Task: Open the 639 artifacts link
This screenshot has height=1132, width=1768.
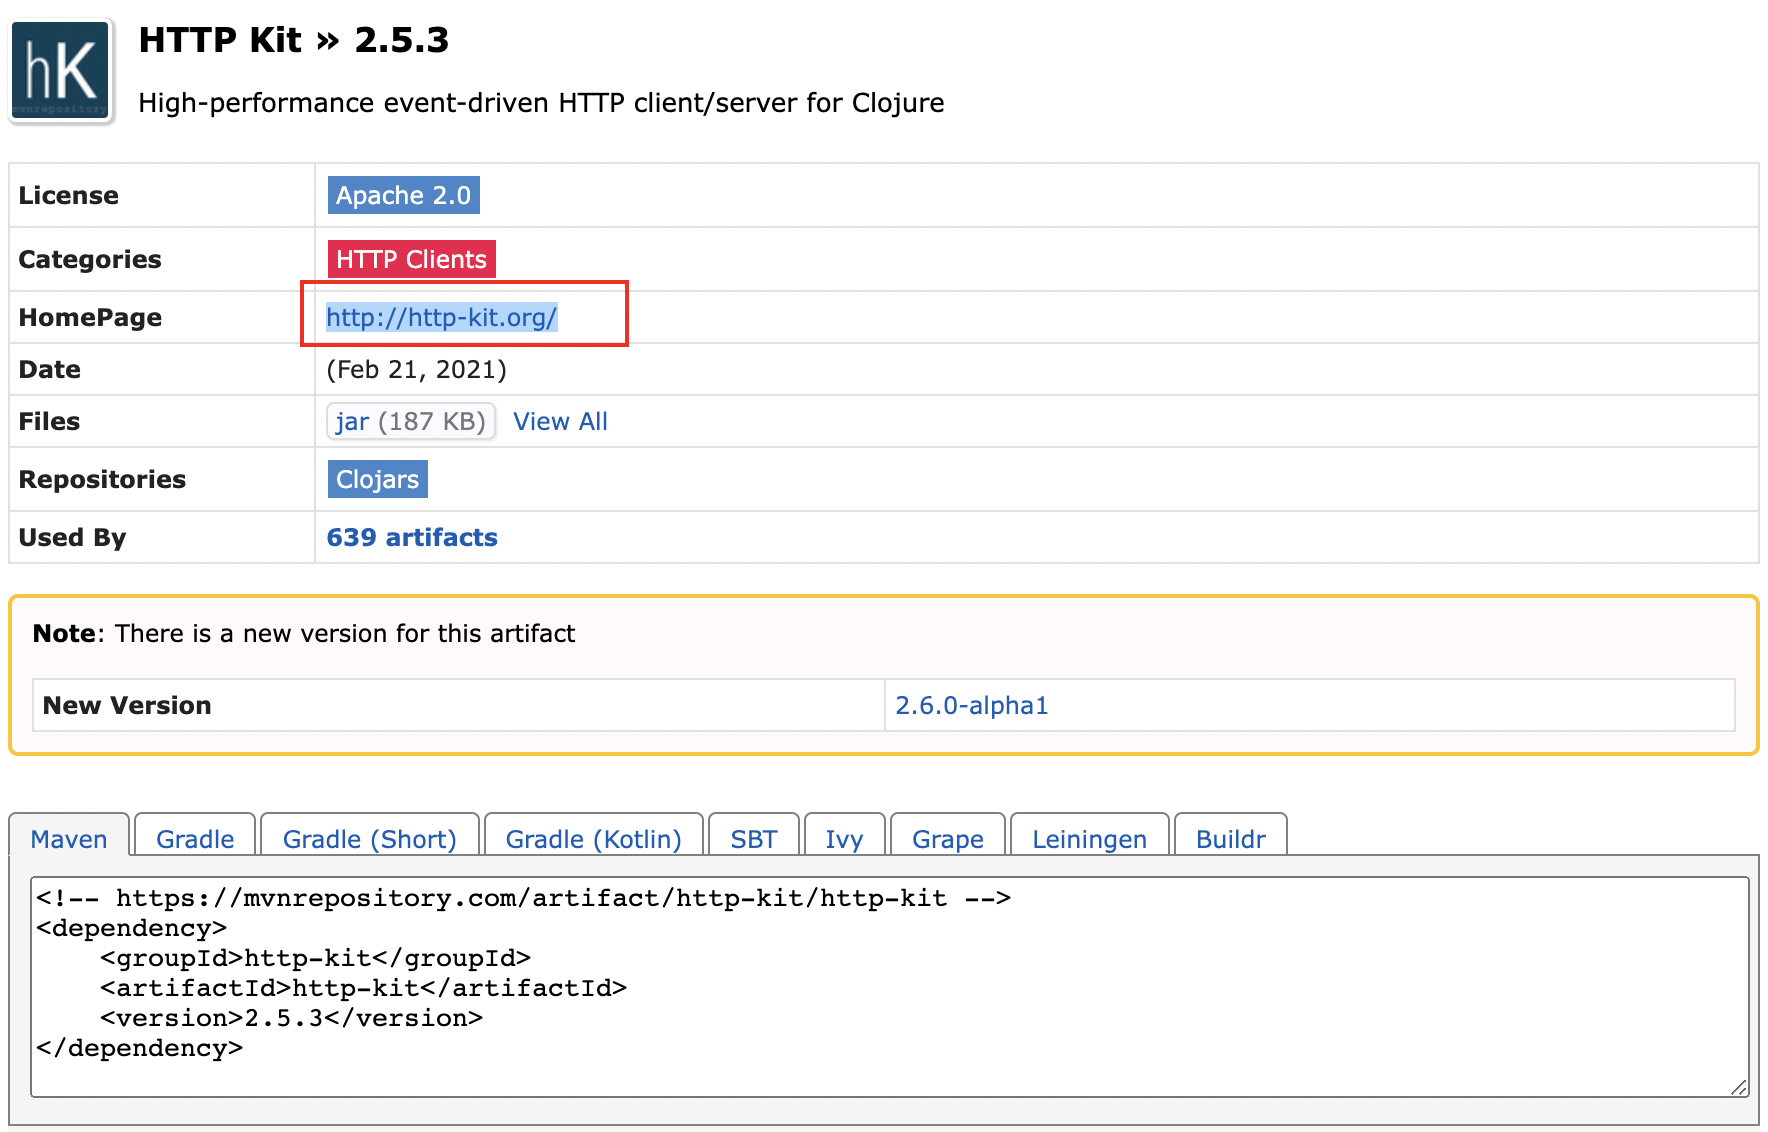Action: (x=412, y=537)
